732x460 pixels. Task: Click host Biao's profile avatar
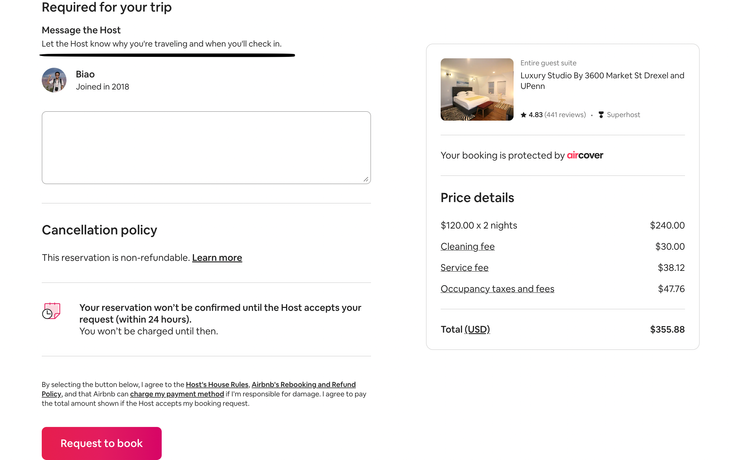[x=54, y=80]
